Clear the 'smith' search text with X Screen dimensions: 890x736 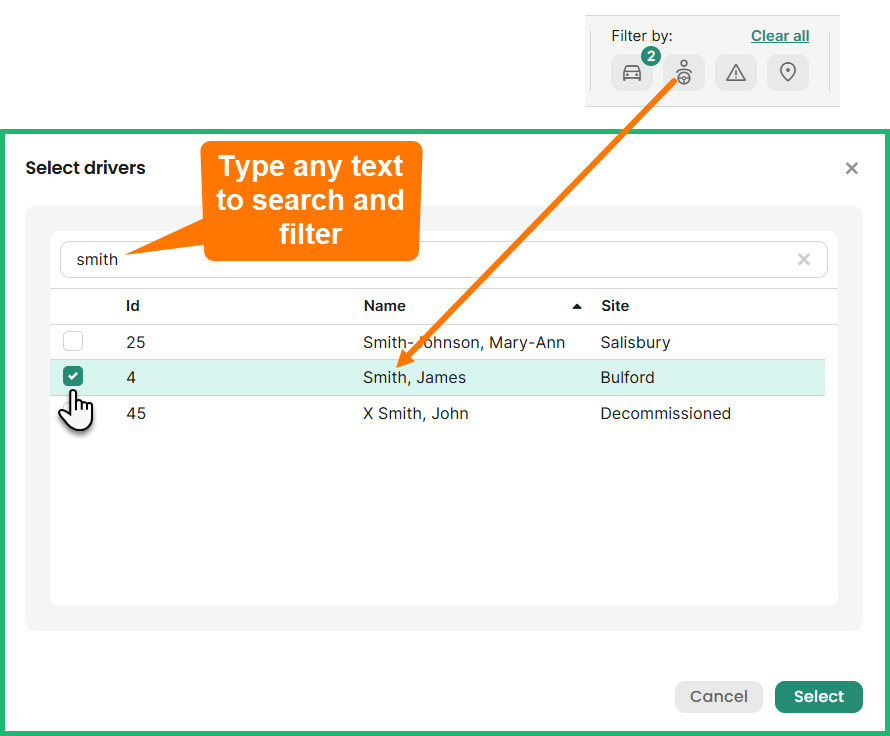pos(804,259)
